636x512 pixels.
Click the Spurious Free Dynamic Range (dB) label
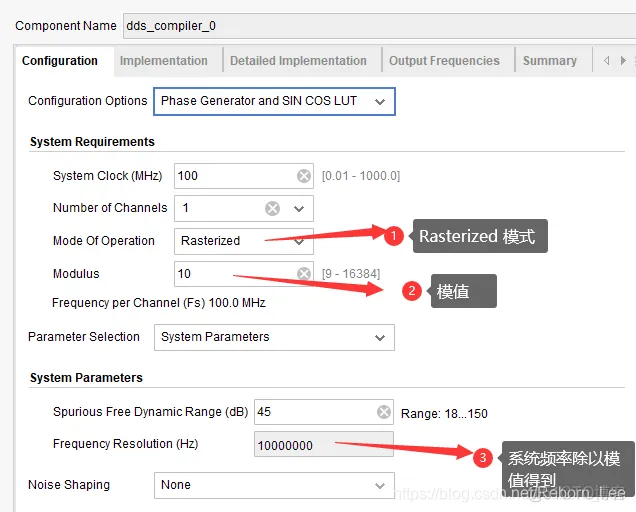coord(150,412)
